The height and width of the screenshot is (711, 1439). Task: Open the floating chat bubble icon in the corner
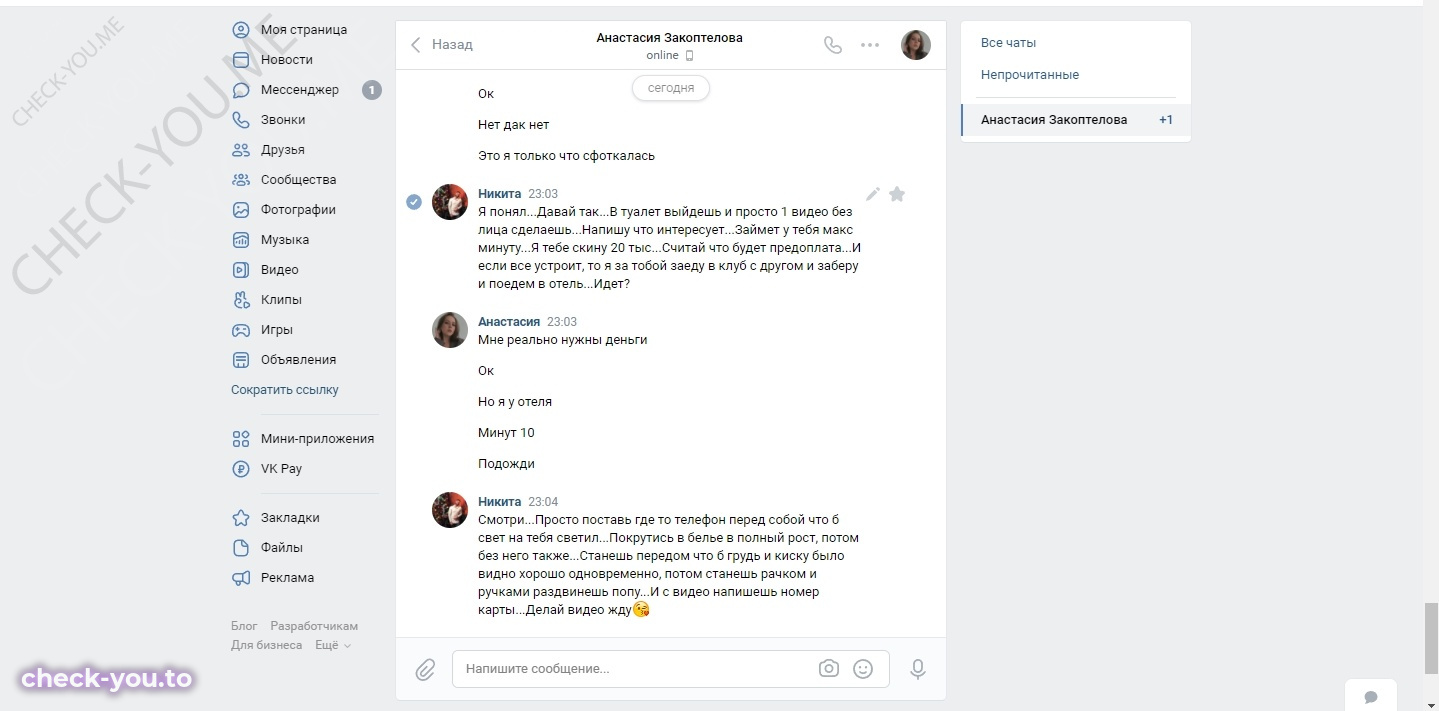[x=1371, y=697]
